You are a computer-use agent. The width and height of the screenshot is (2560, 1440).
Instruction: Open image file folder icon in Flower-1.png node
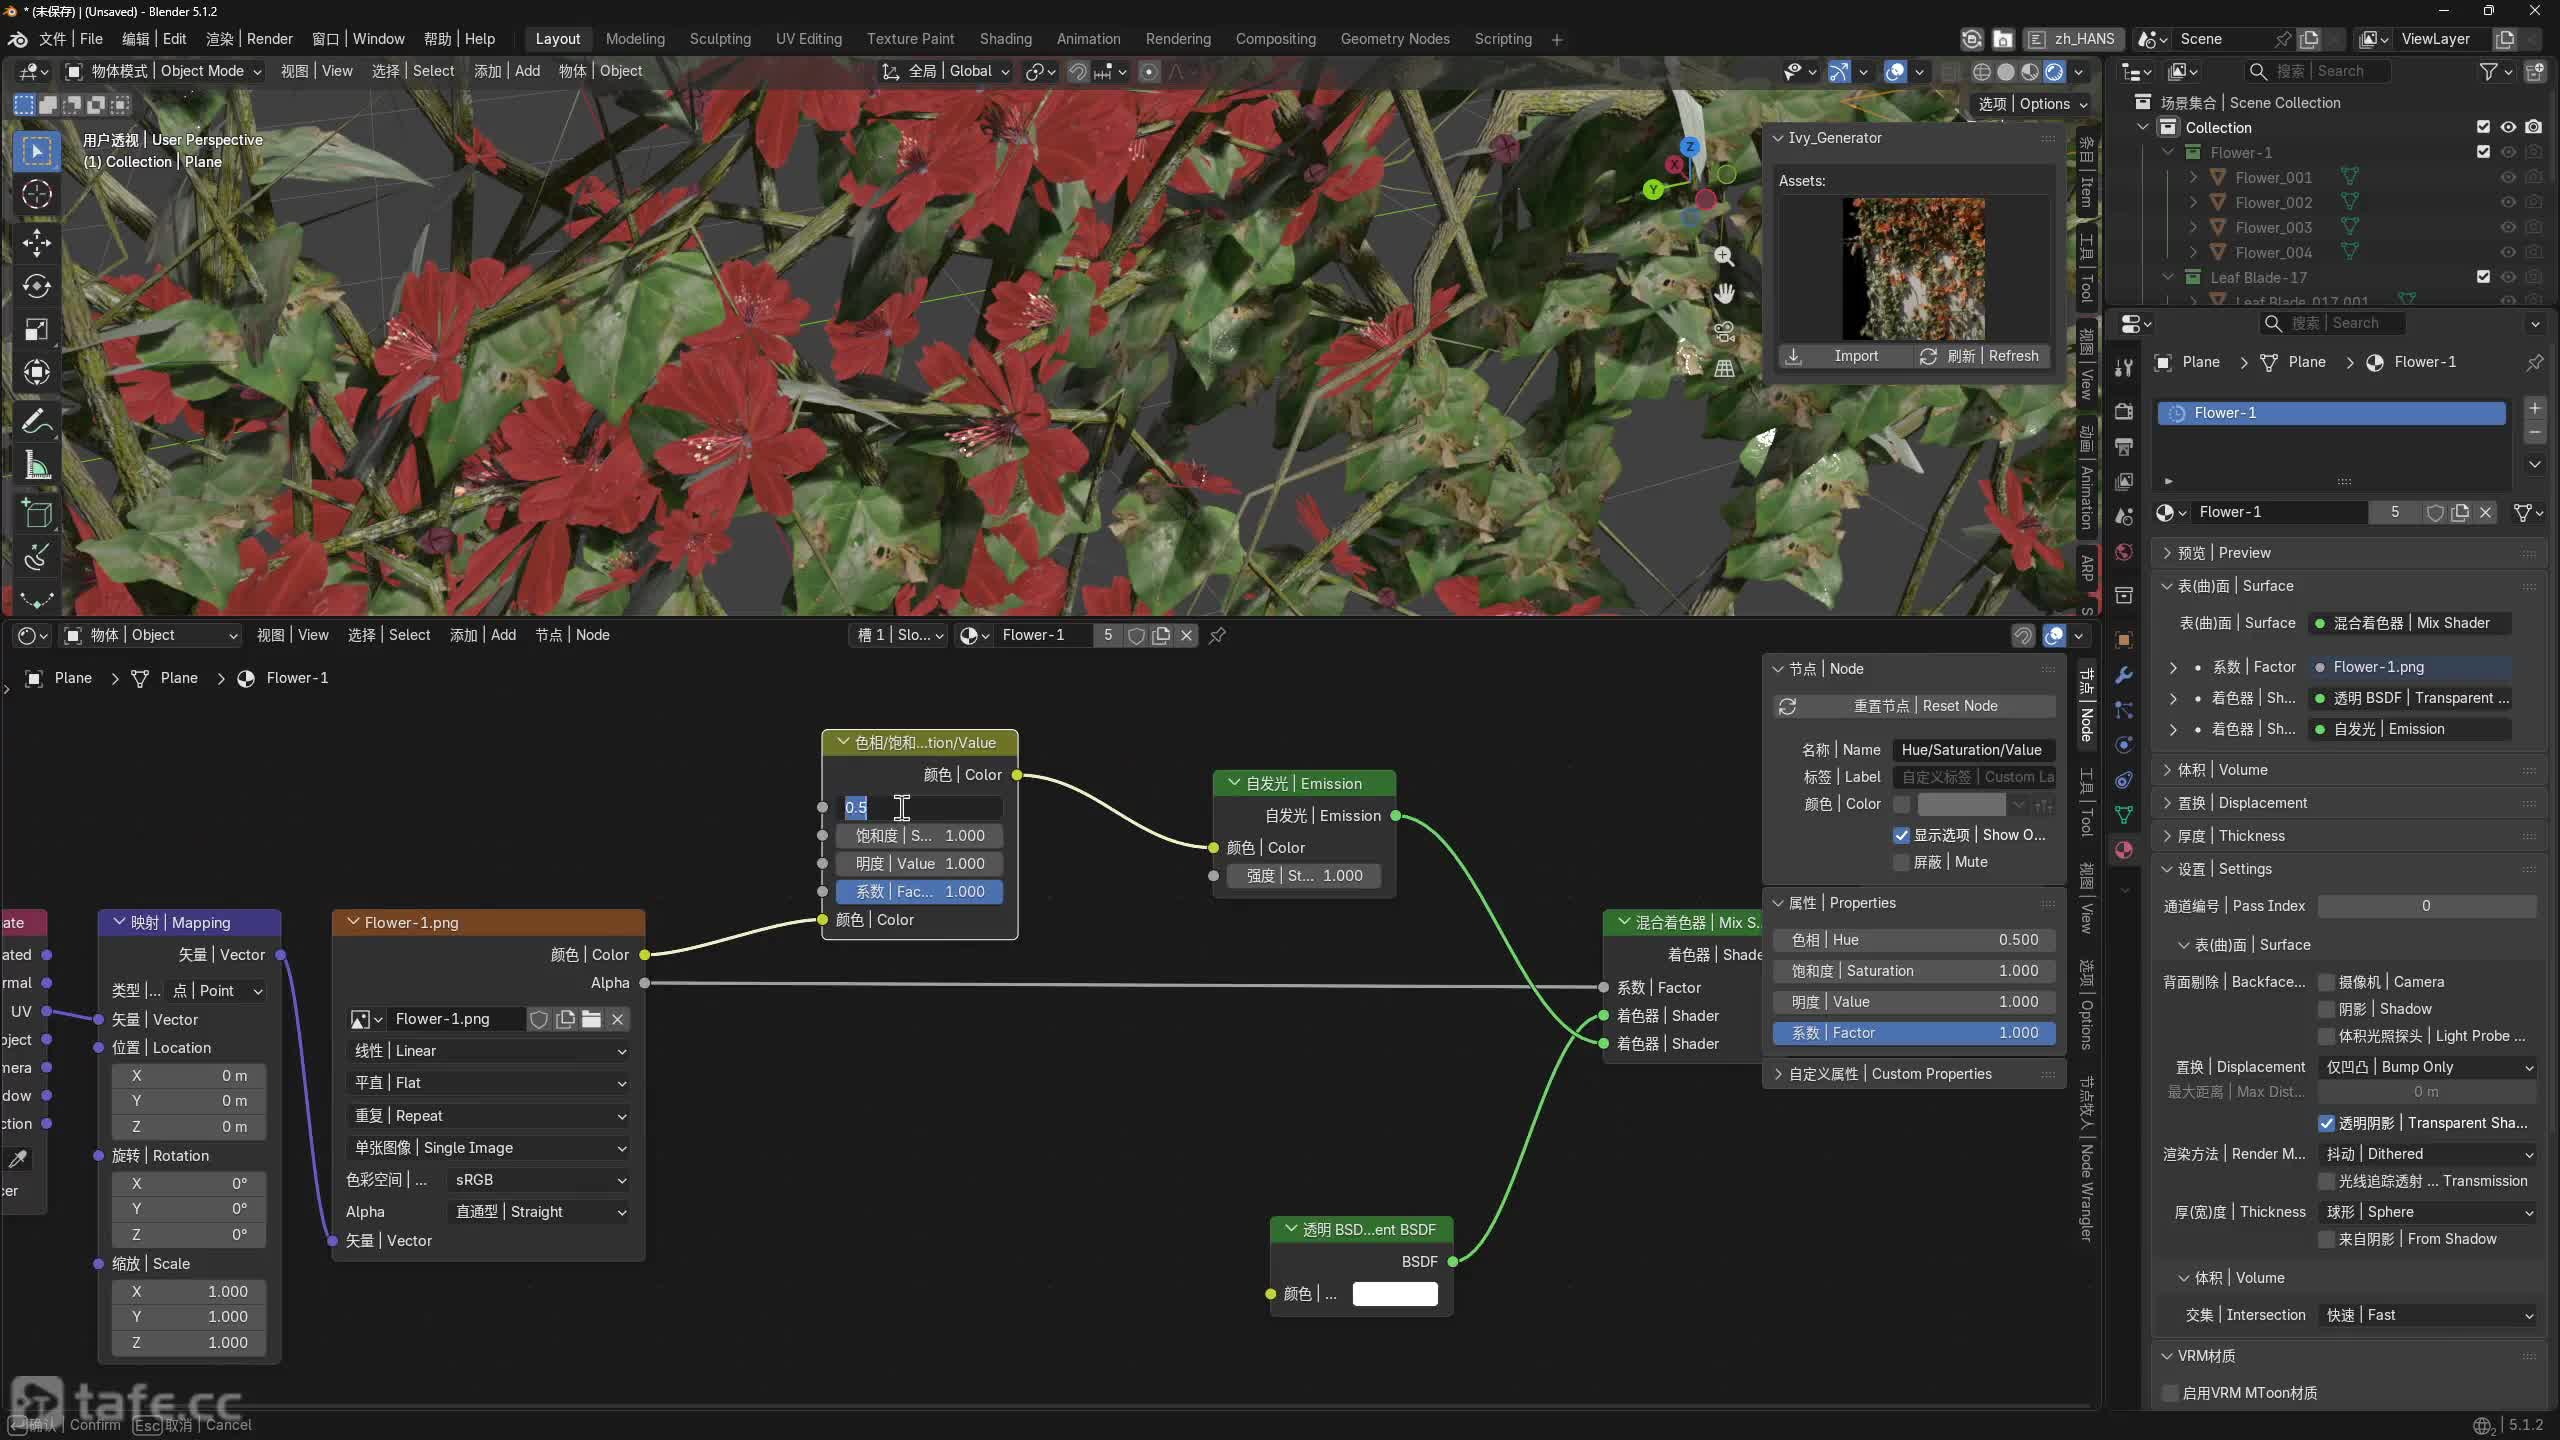point(592,1019)
